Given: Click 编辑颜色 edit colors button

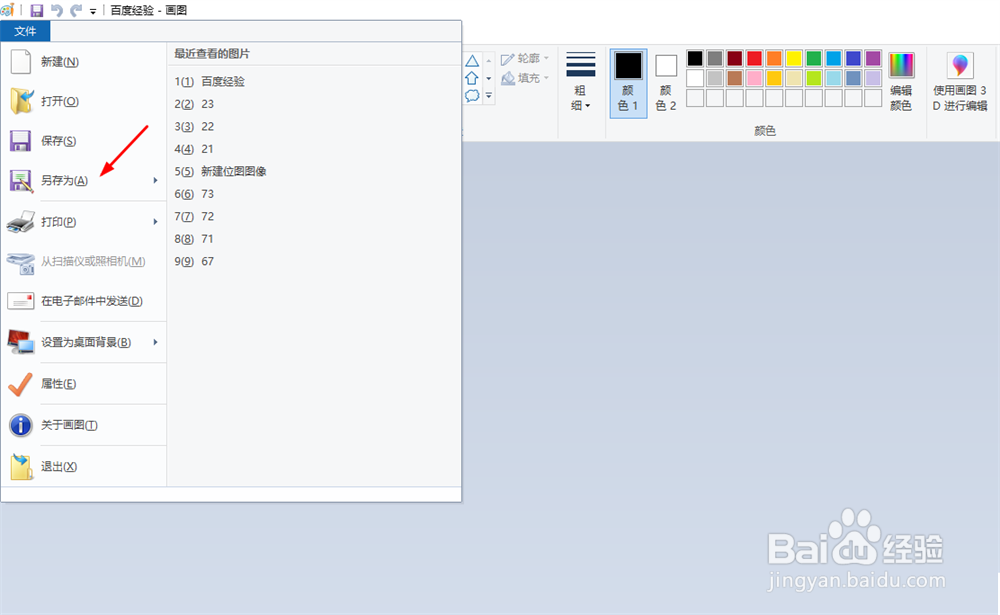Looking at the screenshot, I should click(901, 83).
